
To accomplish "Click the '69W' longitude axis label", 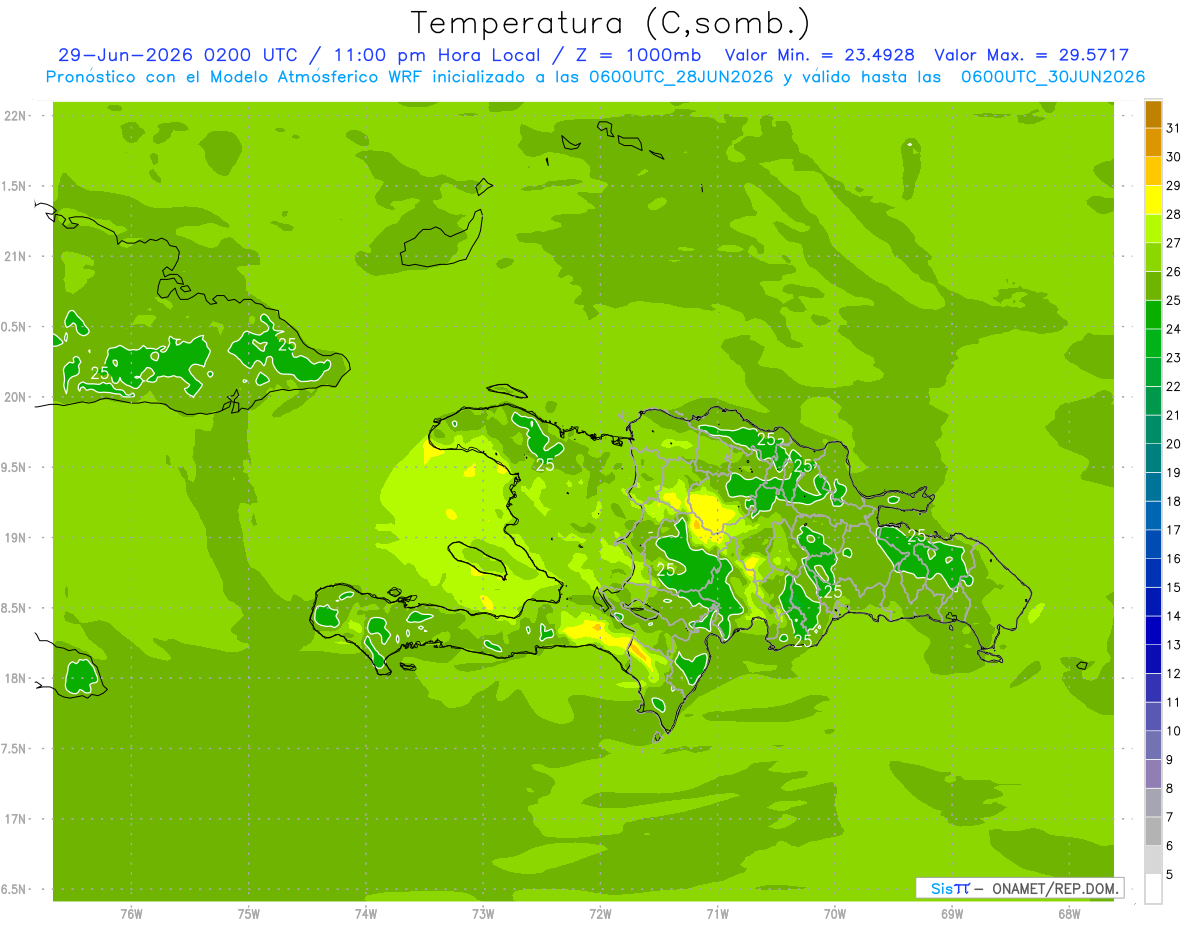I will [x=952, y=914].
